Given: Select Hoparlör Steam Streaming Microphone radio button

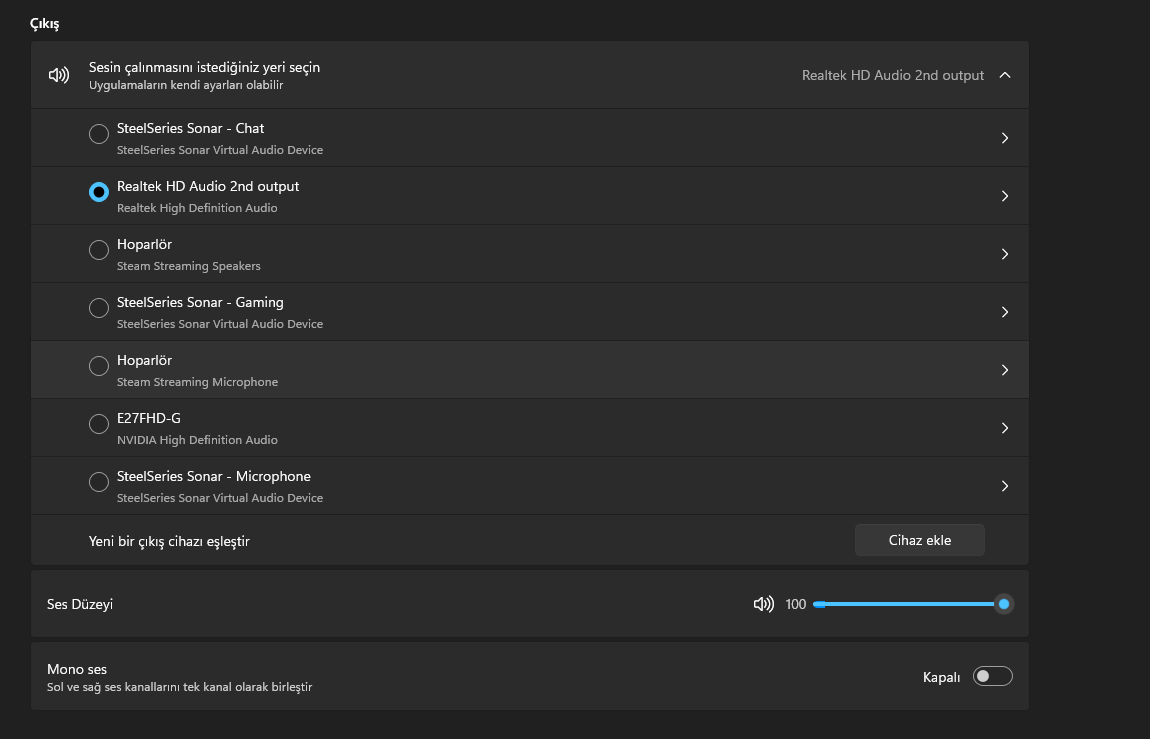Looking at the screenshot, I should pyautogui.click(x=99, y=365).
